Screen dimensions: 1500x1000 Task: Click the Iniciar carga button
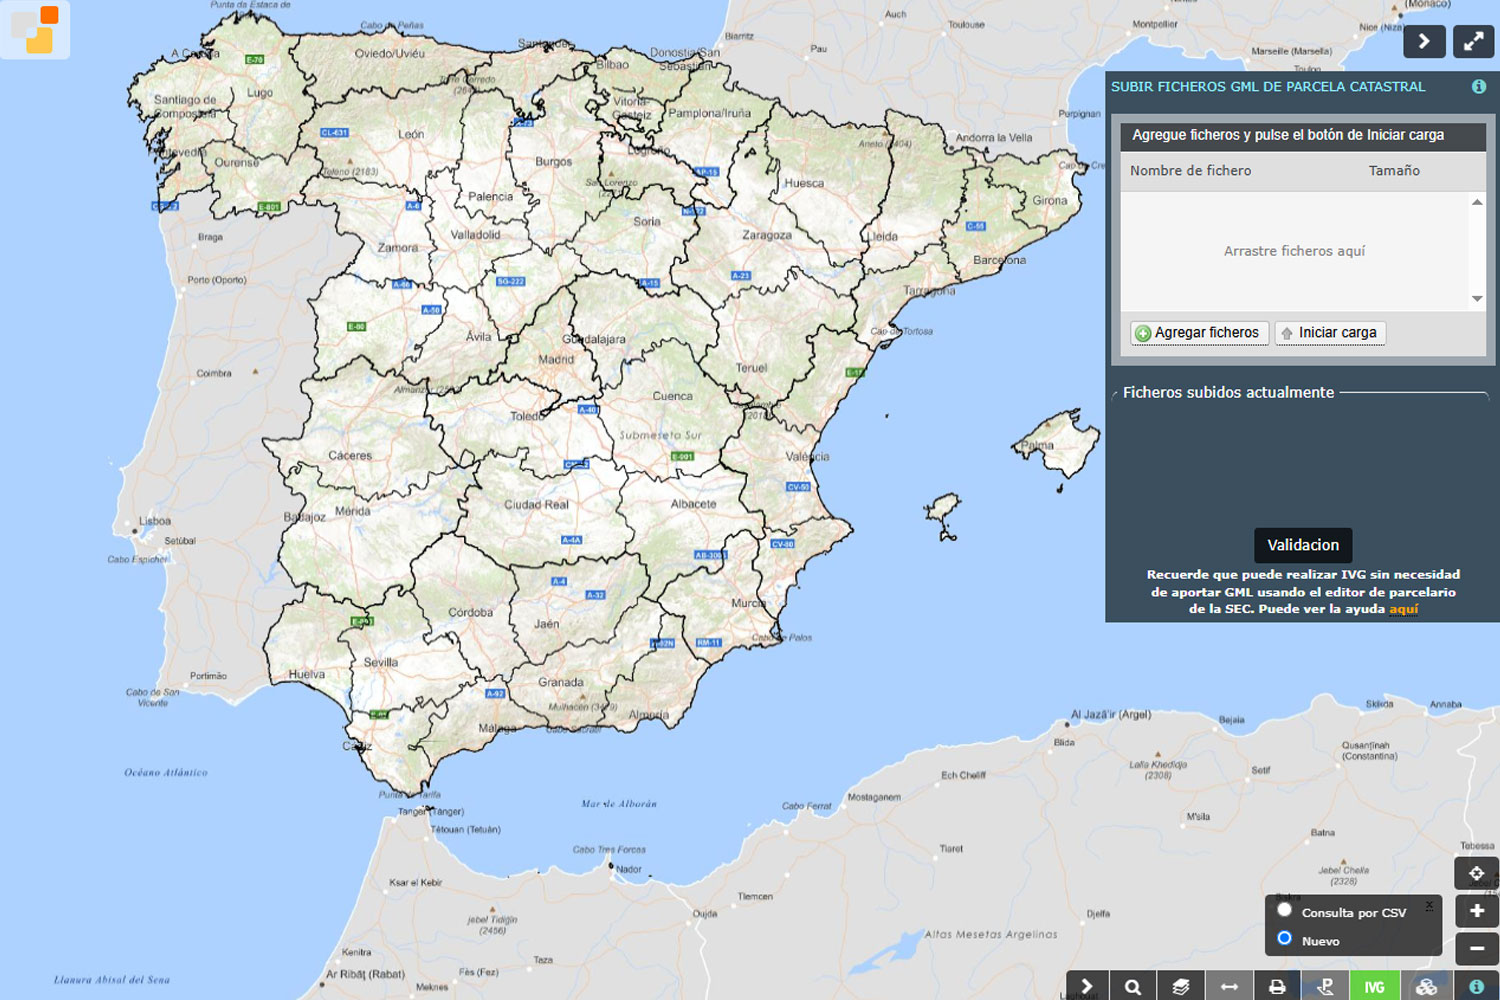(1330, 333)
